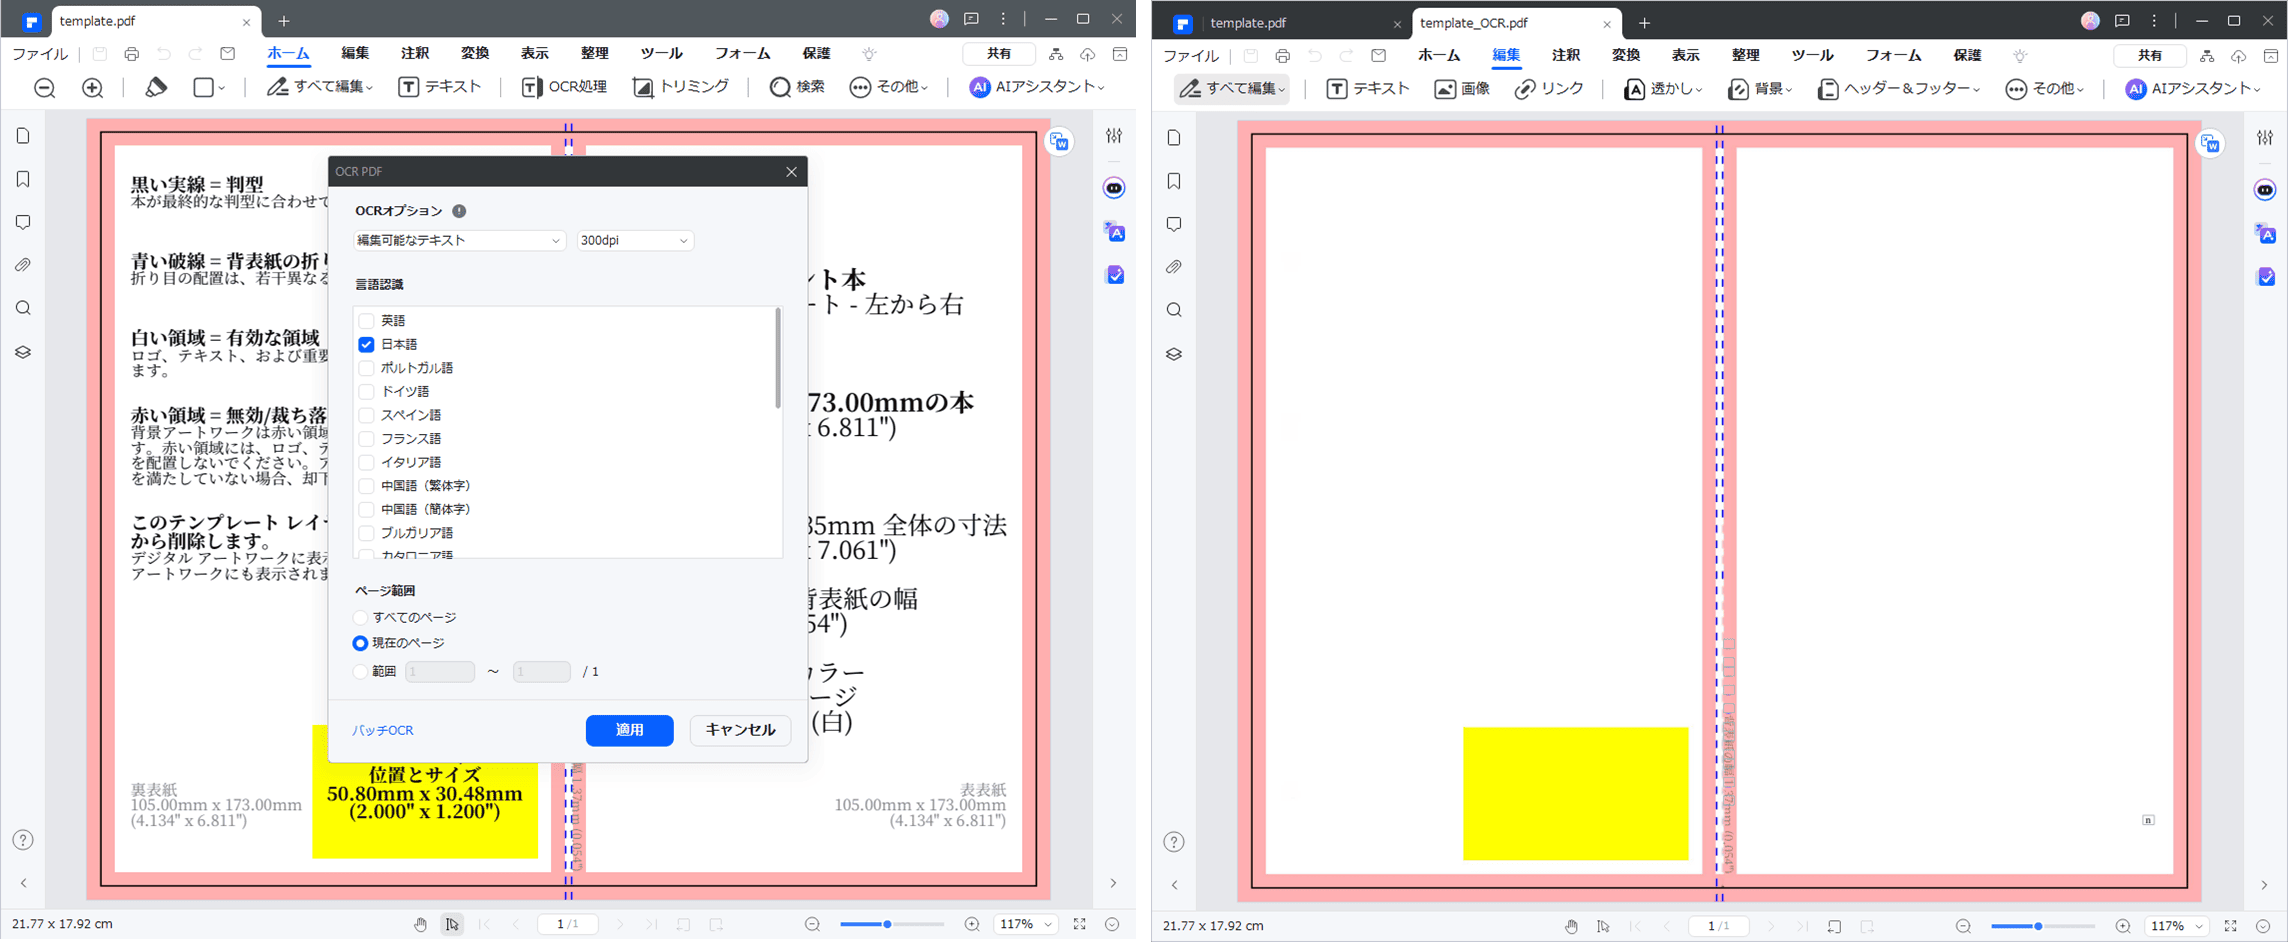Open バッチOCR link in OCR dialog
The image size is (2288, 942).
tap(383, 731)
